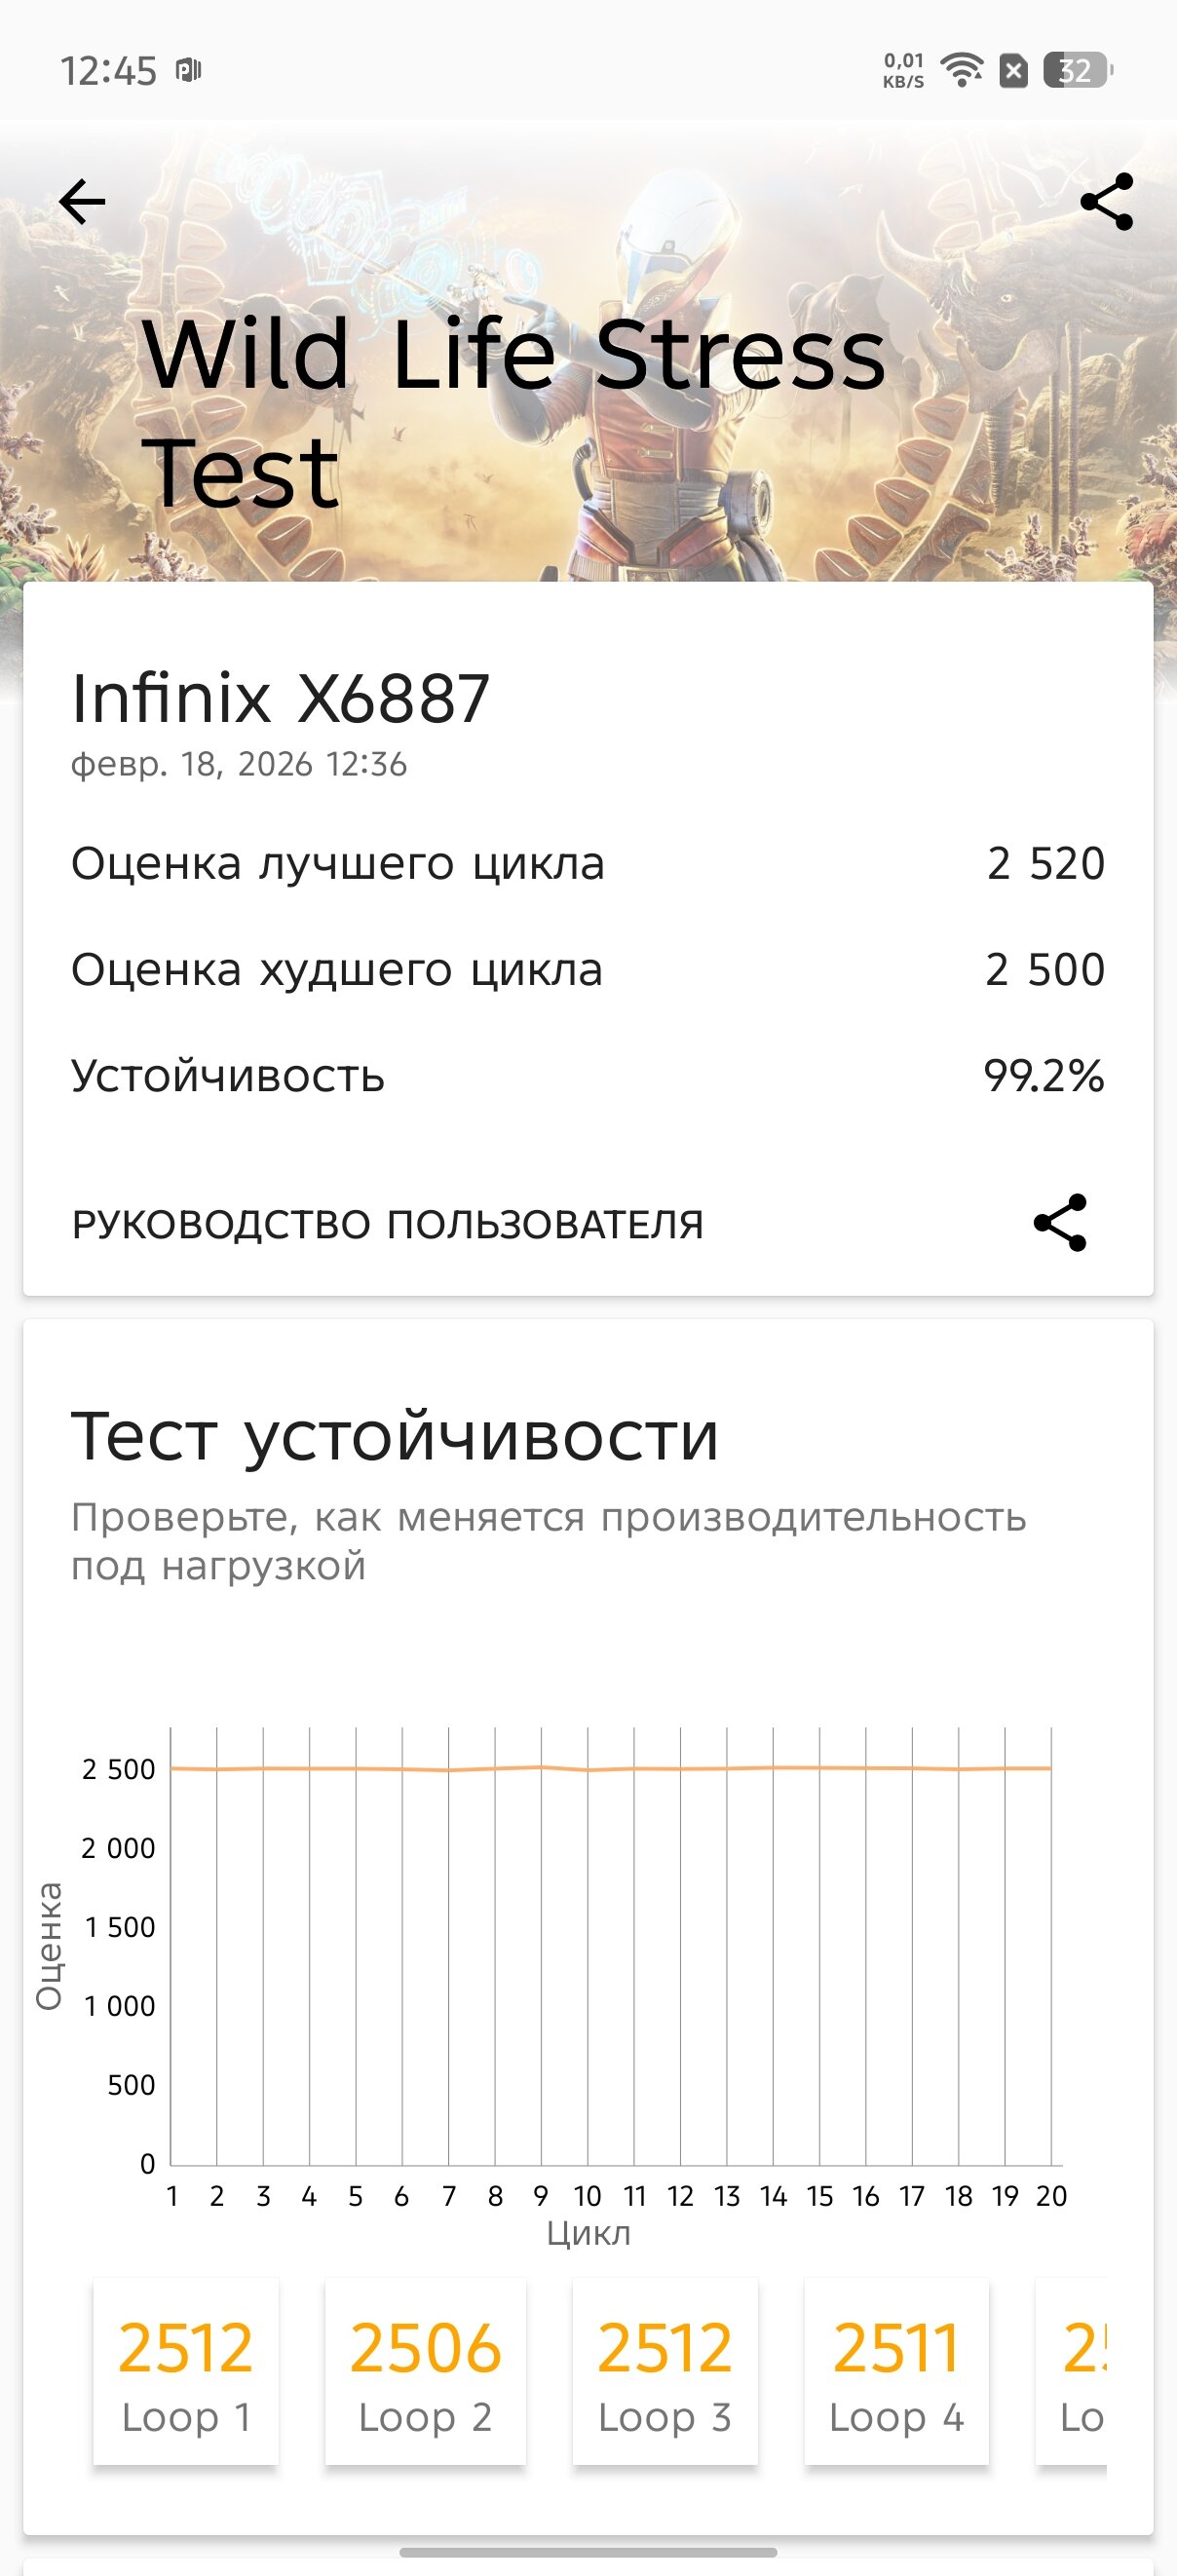Tap the back arrow icon
Viewport: 1177px width, 2576px height.
pos(82,202)
